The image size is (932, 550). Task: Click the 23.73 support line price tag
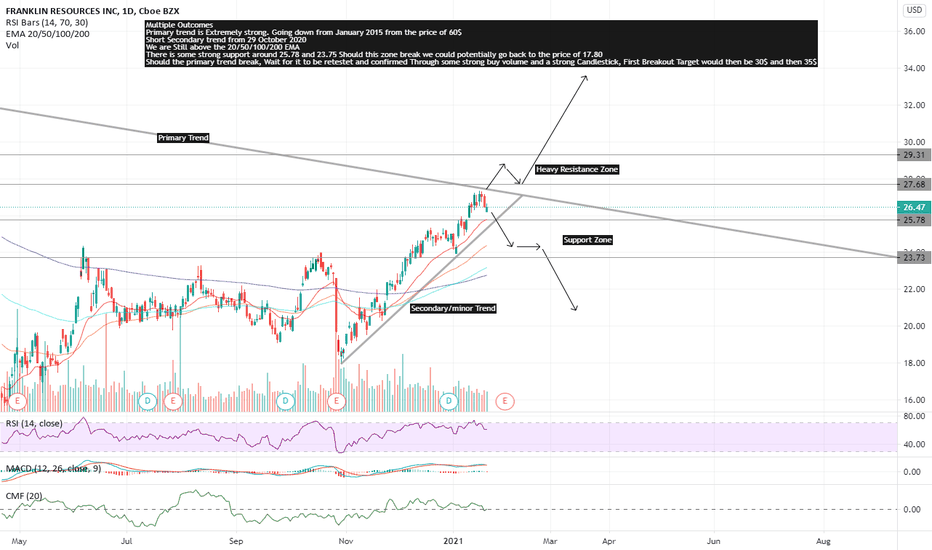coord(913,257)
